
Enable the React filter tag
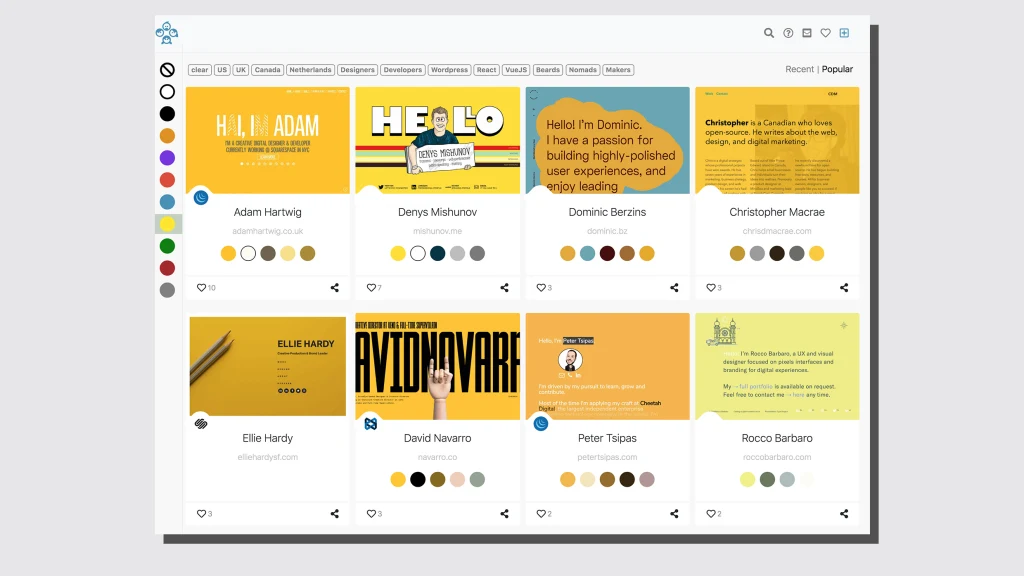(487, 70)
